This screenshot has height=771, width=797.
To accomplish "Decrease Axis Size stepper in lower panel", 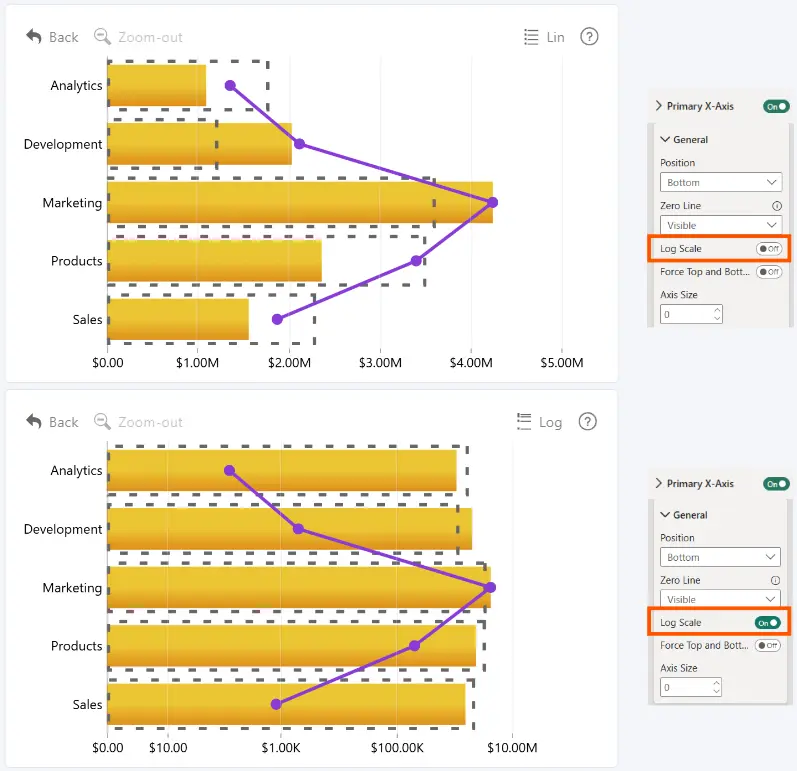I will (x=717, y=692).
